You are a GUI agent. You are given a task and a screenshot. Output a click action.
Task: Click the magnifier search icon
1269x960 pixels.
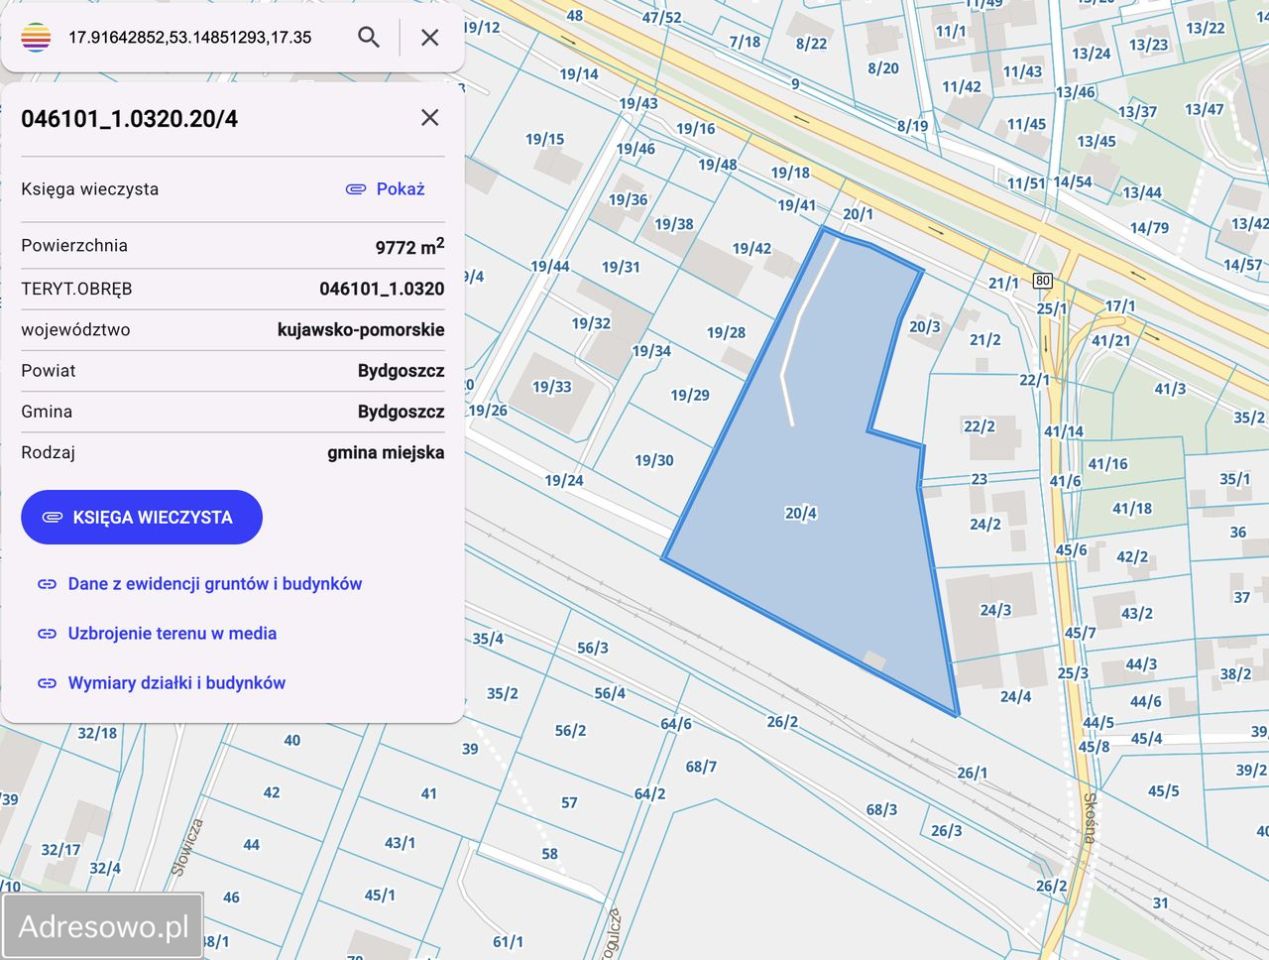(368, 37)
